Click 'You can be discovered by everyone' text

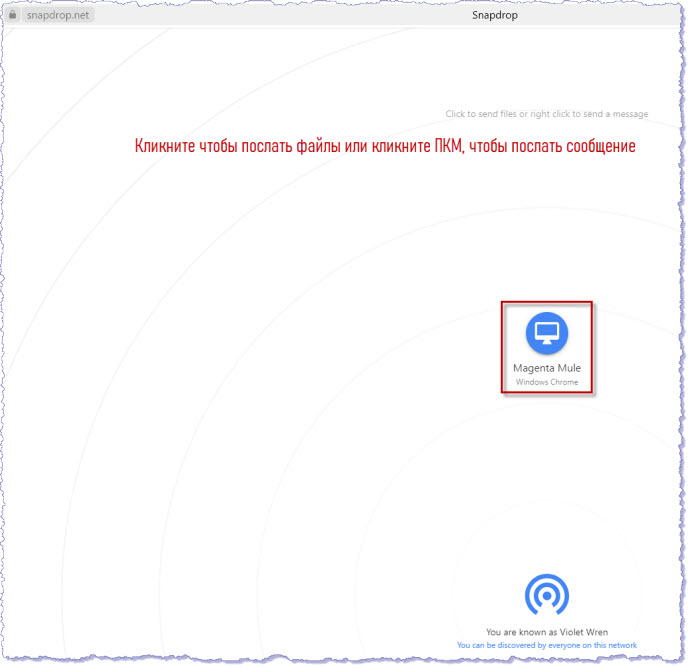(547, 645)
